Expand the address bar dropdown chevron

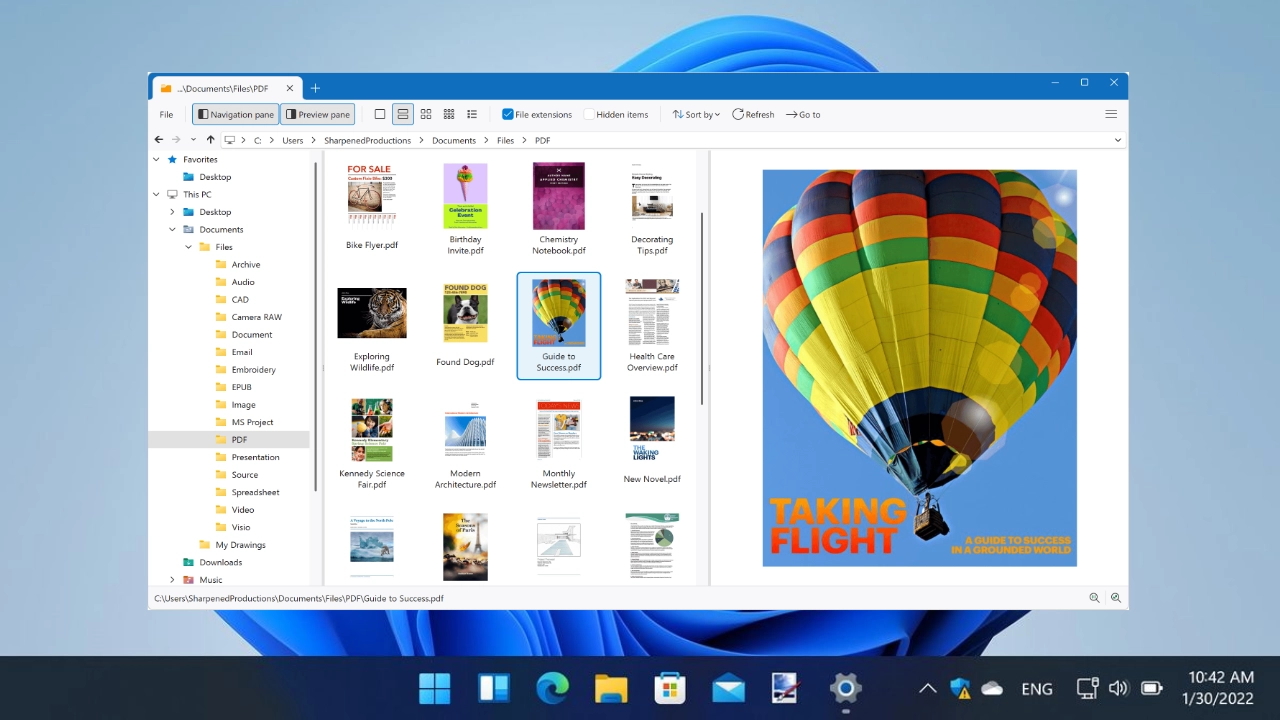pos(1118,140)
